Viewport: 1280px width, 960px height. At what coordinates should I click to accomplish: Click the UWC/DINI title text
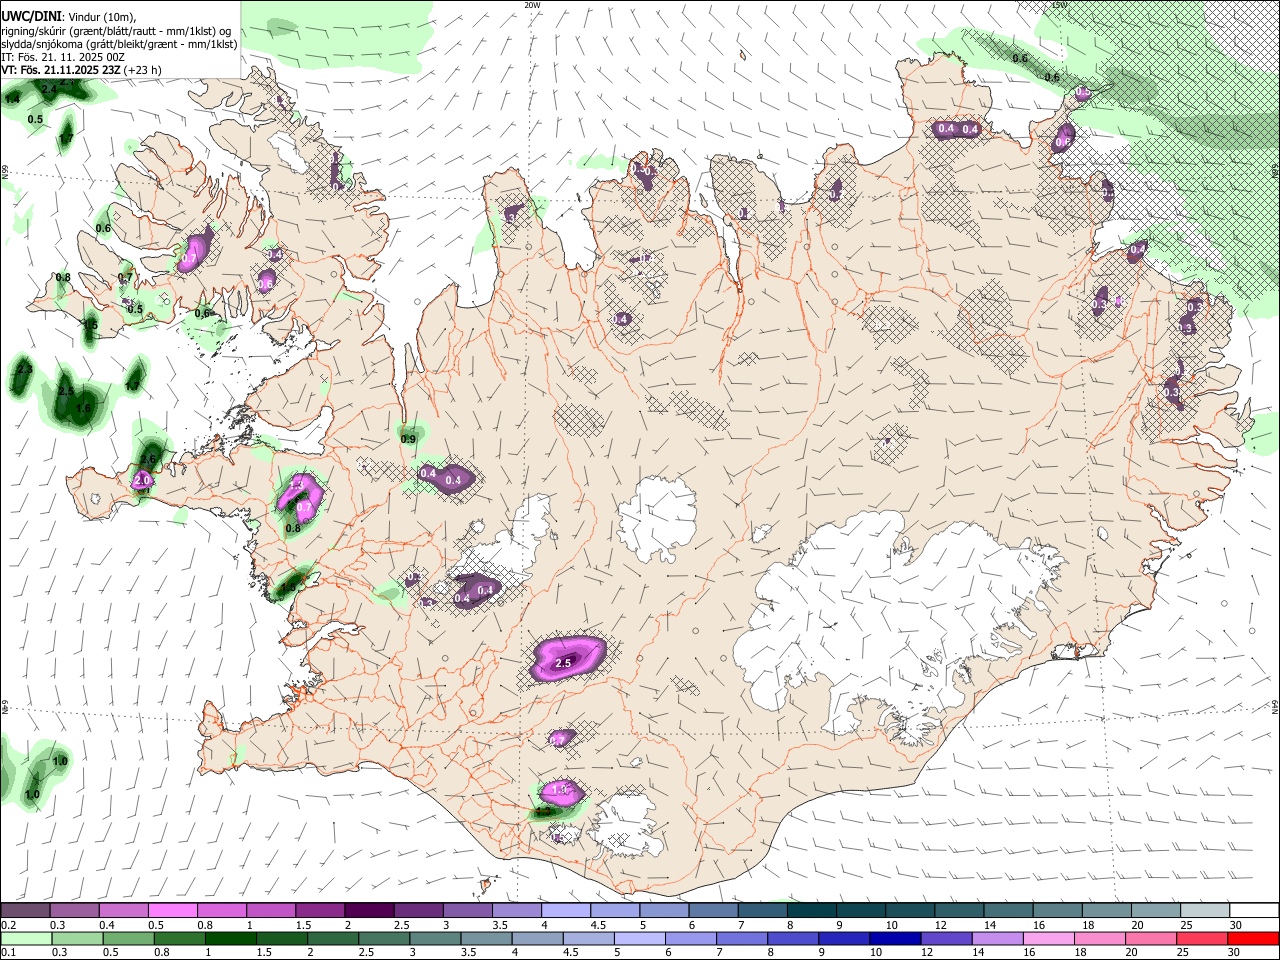pos(31,17)
